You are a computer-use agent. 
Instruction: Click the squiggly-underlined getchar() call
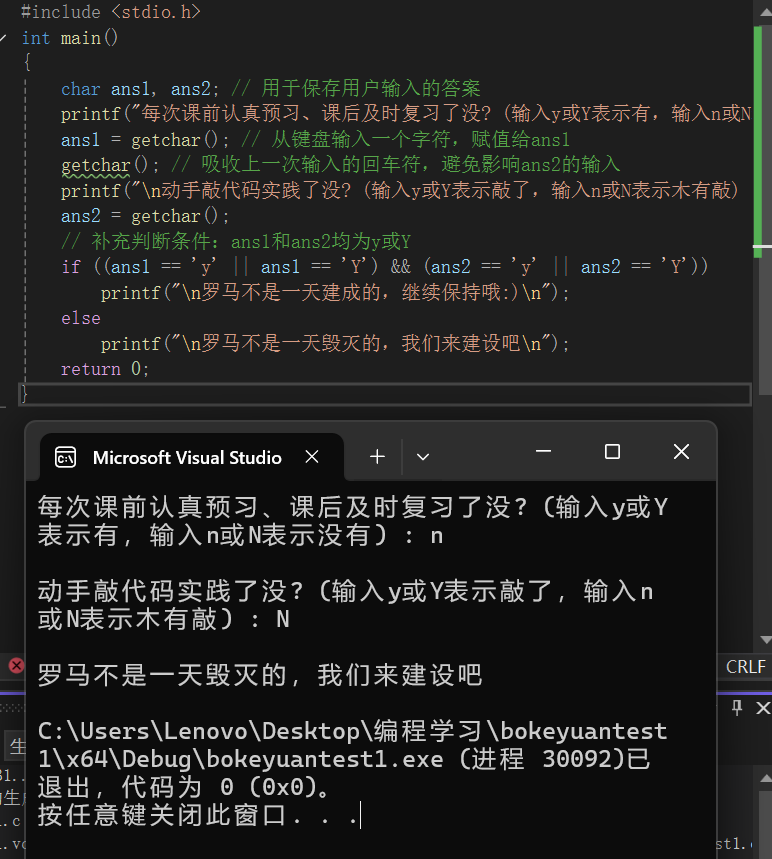point(110,165)
